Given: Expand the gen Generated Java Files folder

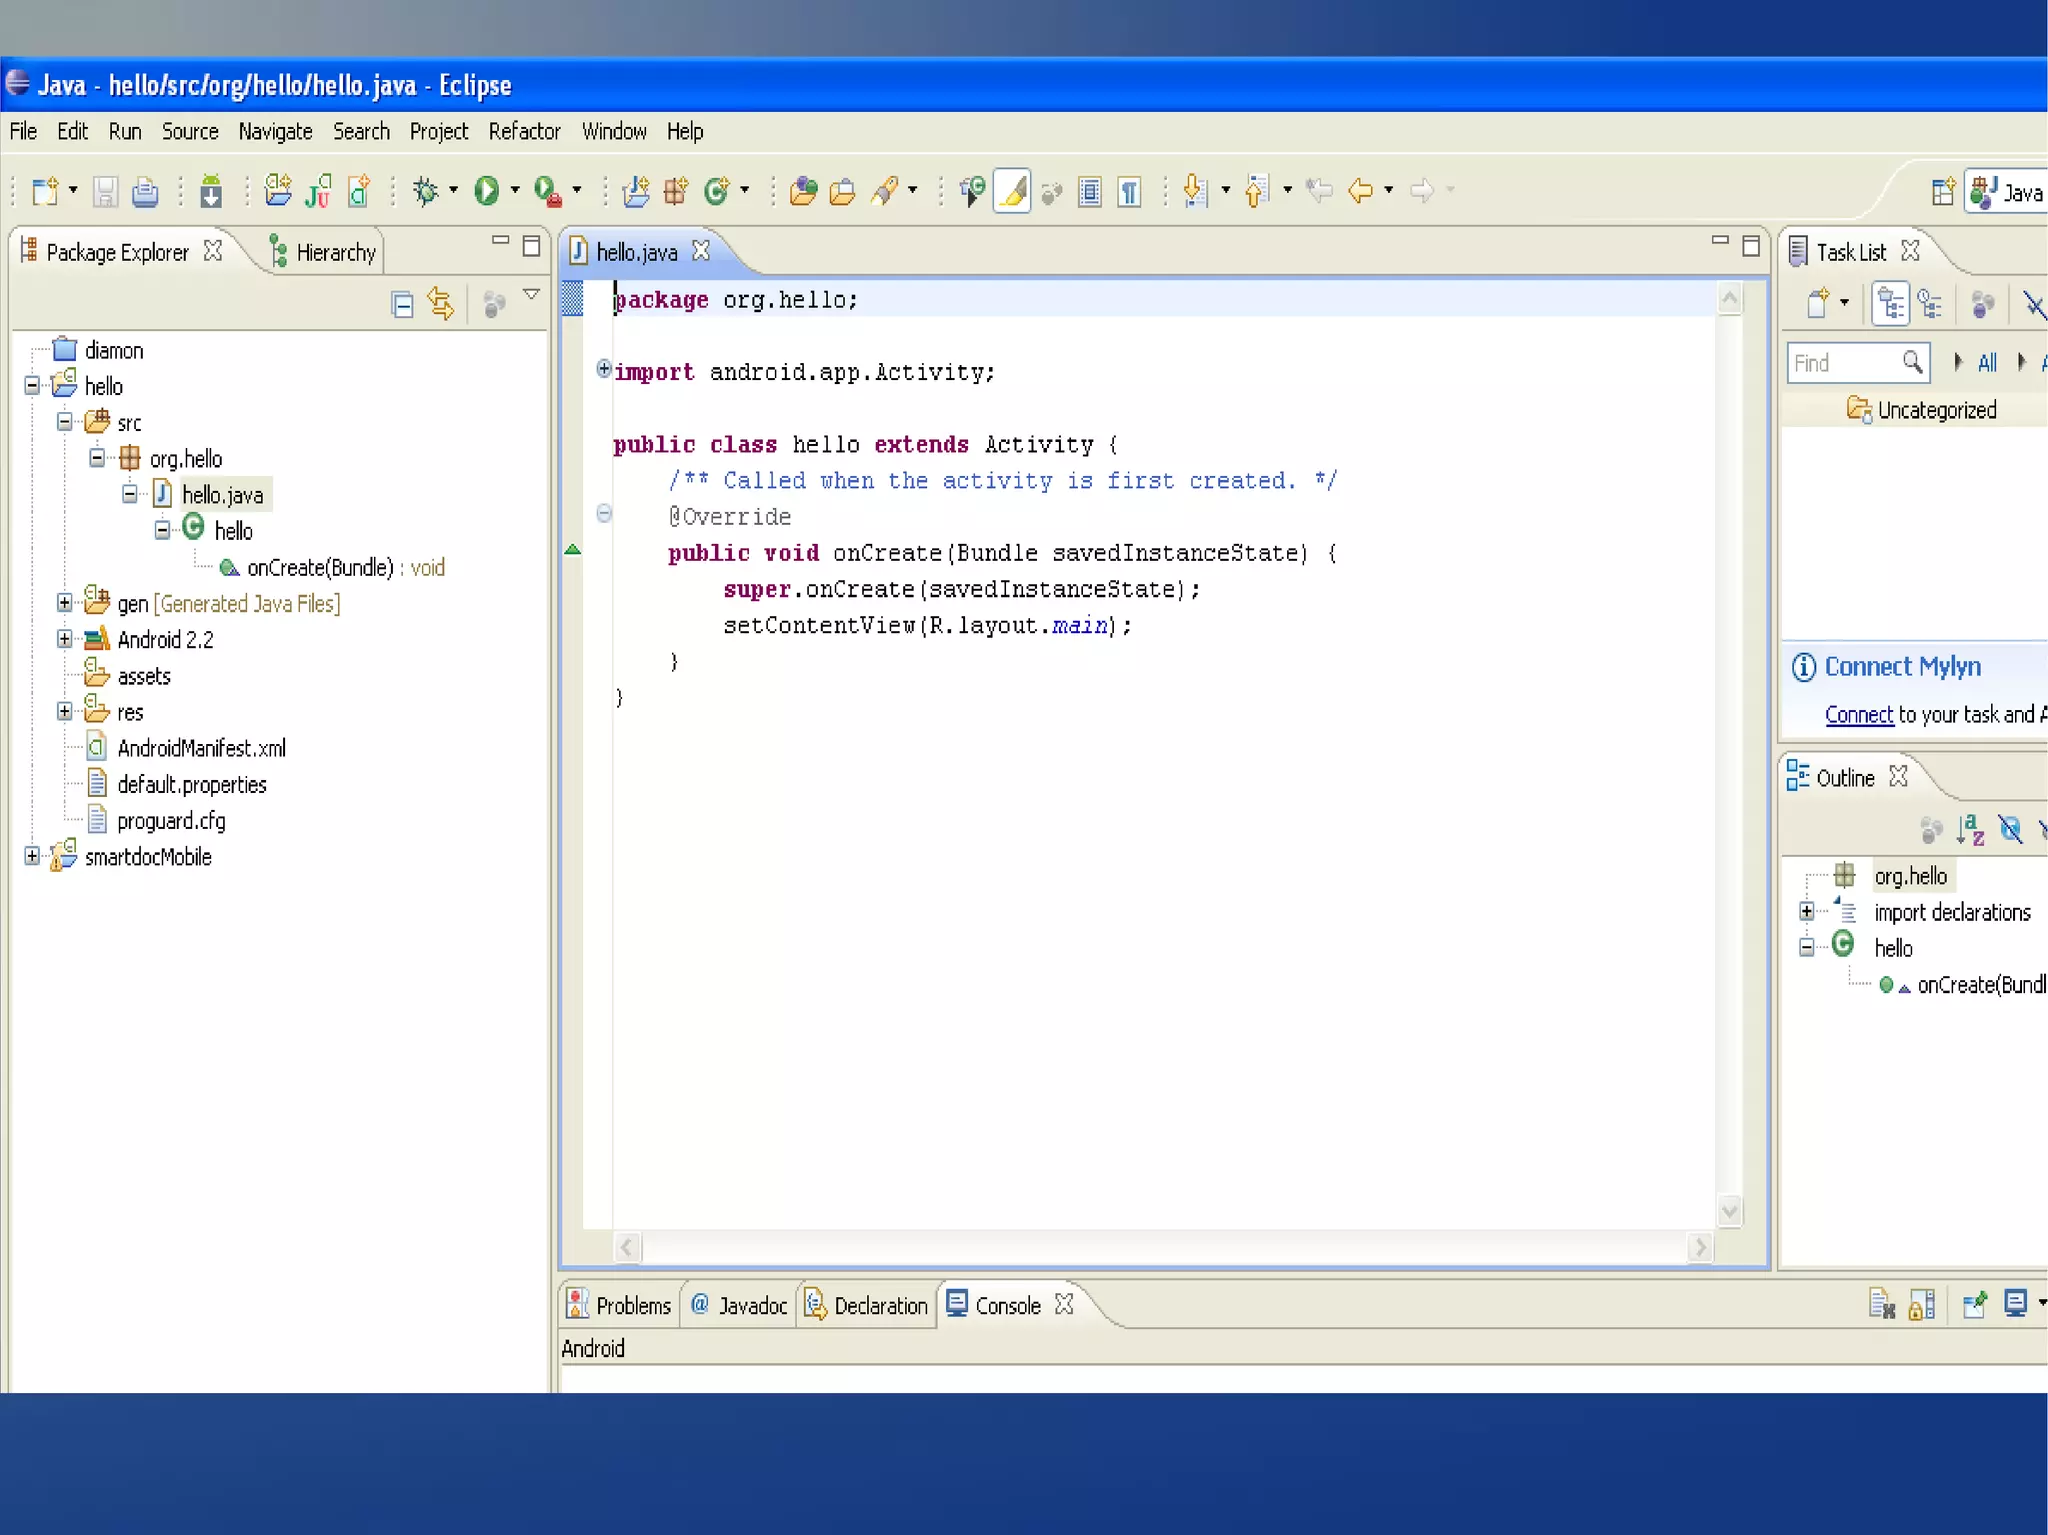Looking at the screenshot, I should [x=65, y=603].
